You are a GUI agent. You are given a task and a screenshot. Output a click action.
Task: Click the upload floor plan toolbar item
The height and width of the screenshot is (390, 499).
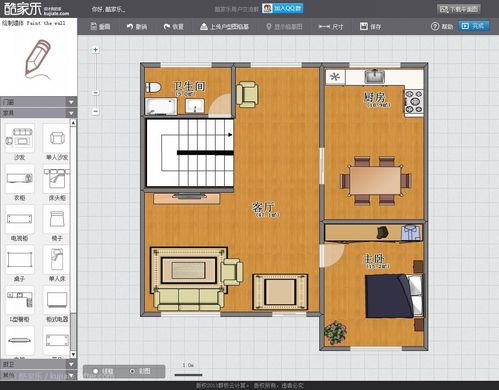pyautogui.click(x=224, y=27)
